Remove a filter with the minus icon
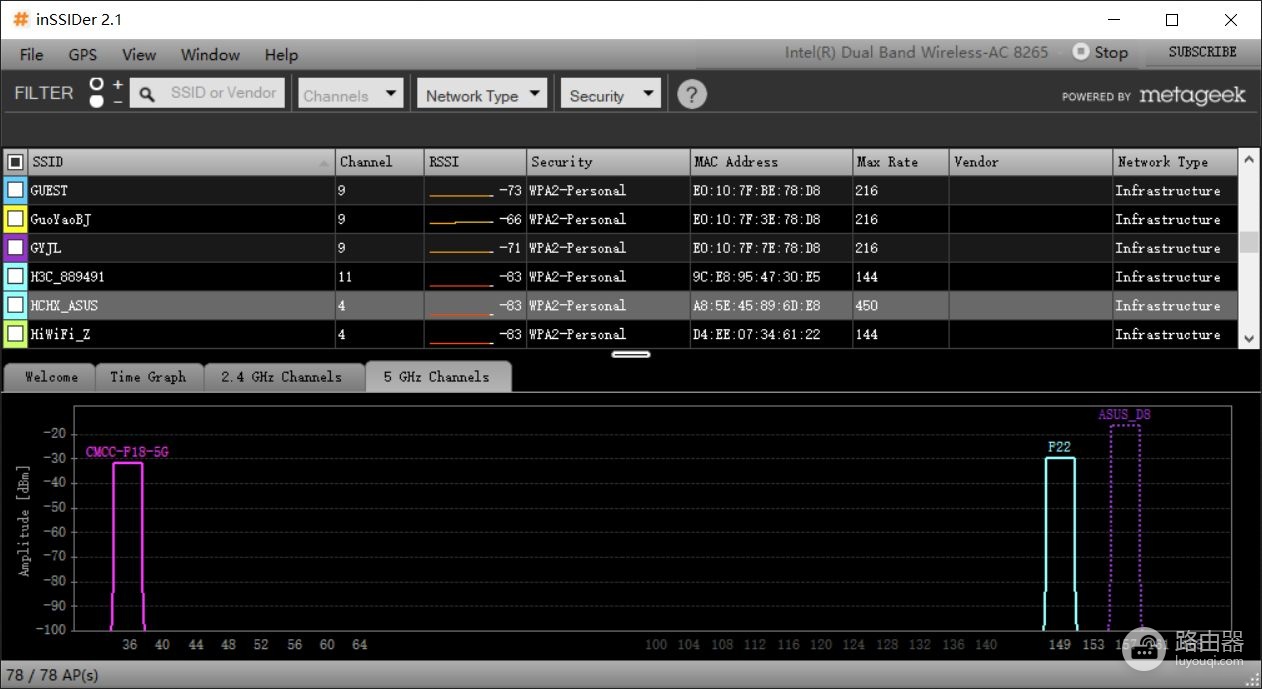This screenshot has height=689, width=1262. coord(118,101)
